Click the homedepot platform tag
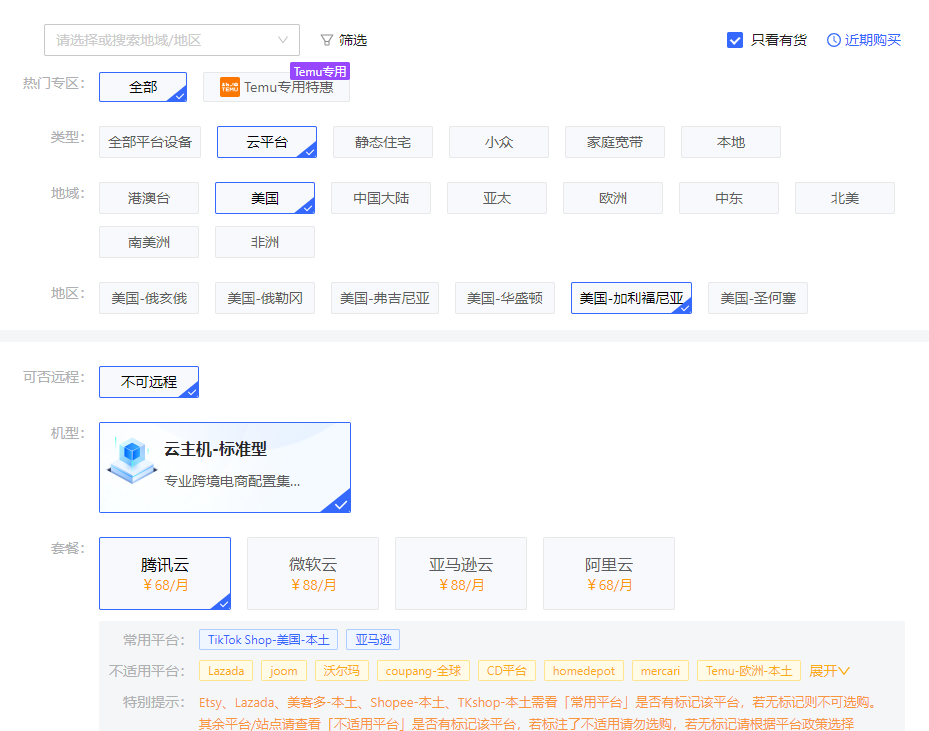 coord(584,671)
